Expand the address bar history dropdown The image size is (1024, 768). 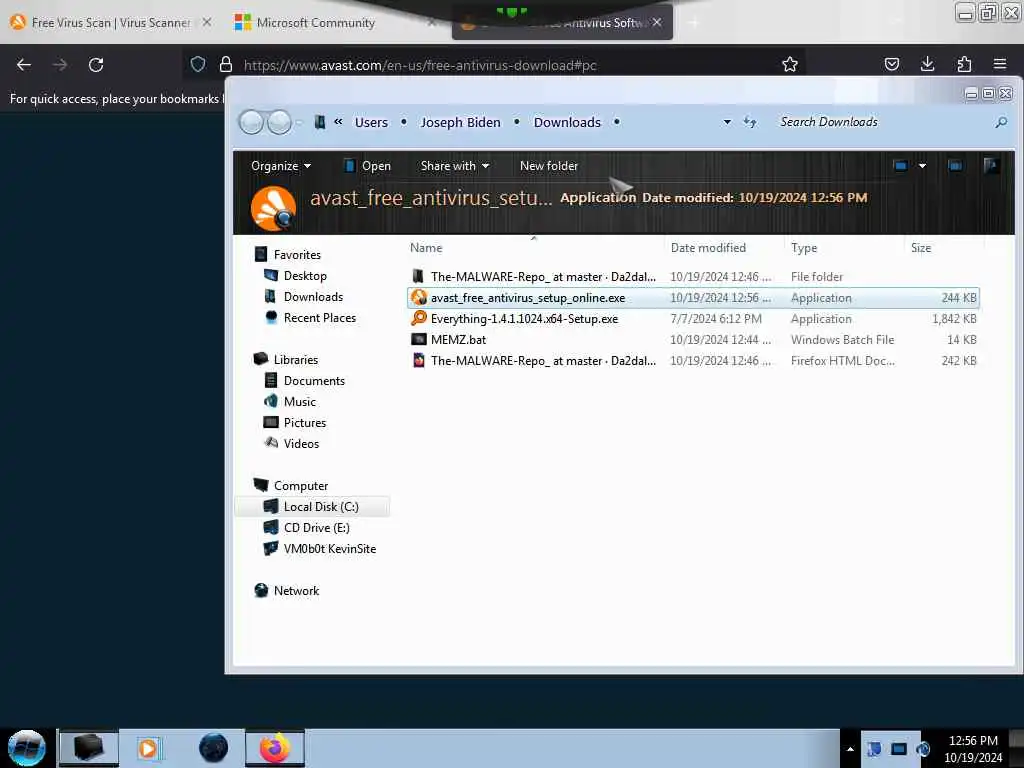(727, 122)
